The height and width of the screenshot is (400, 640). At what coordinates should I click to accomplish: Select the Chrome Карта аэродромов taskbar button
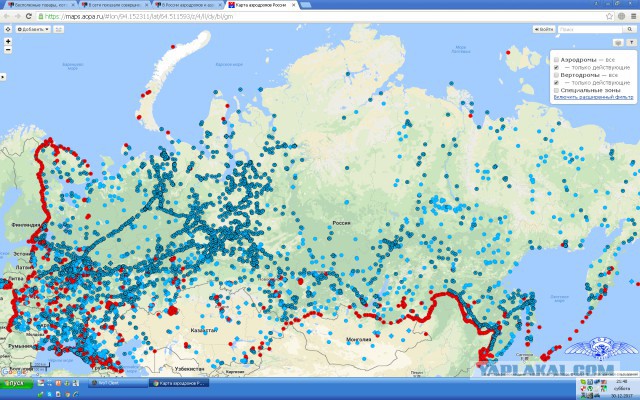pyautogui.click(x=179, y=383)
